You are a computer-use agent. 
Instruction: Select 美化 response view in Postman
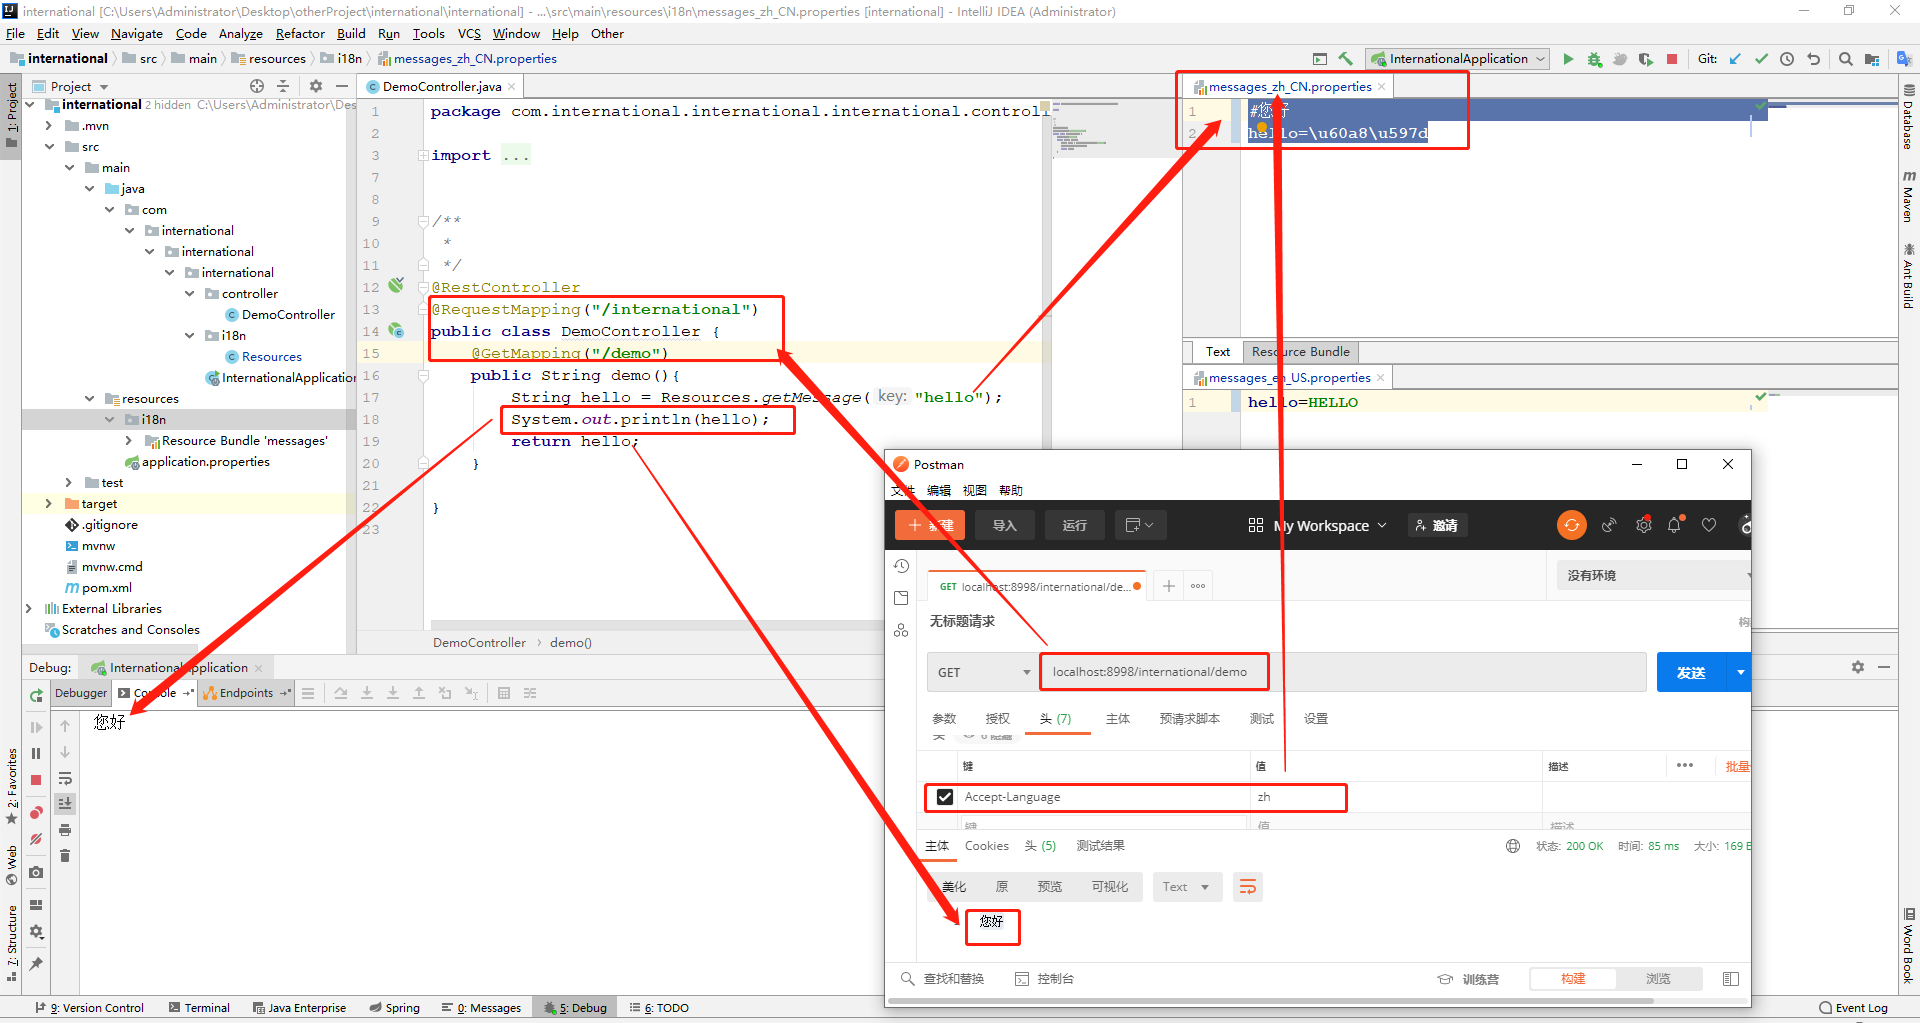pyautogui.click(x=953, y=887)
